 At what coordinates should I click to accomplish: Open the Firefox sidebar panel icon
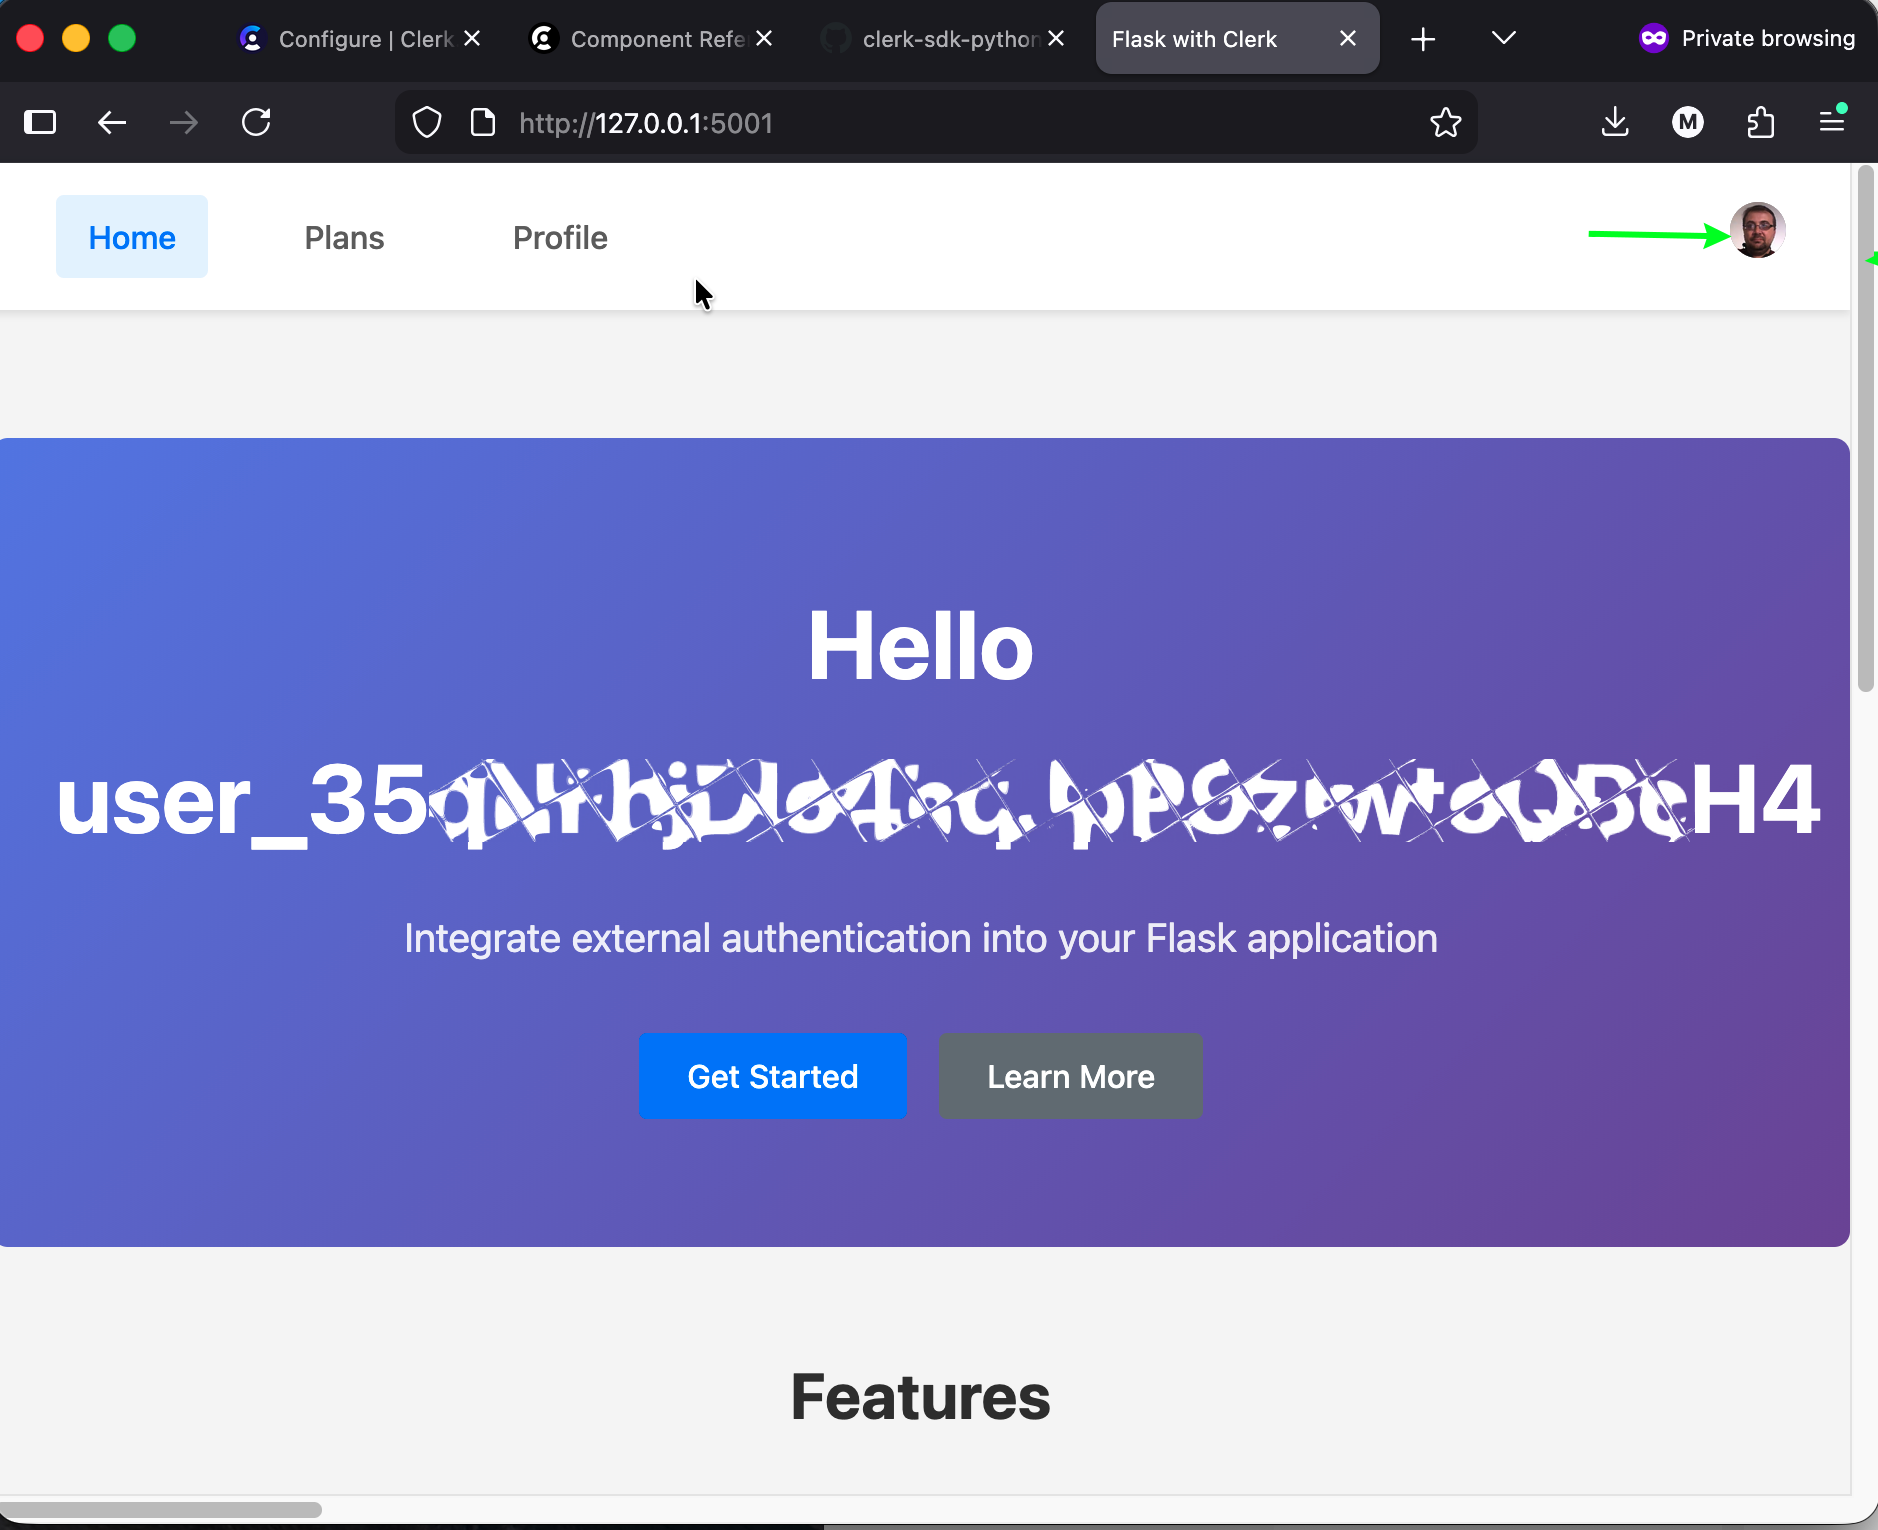pos(40,123)
